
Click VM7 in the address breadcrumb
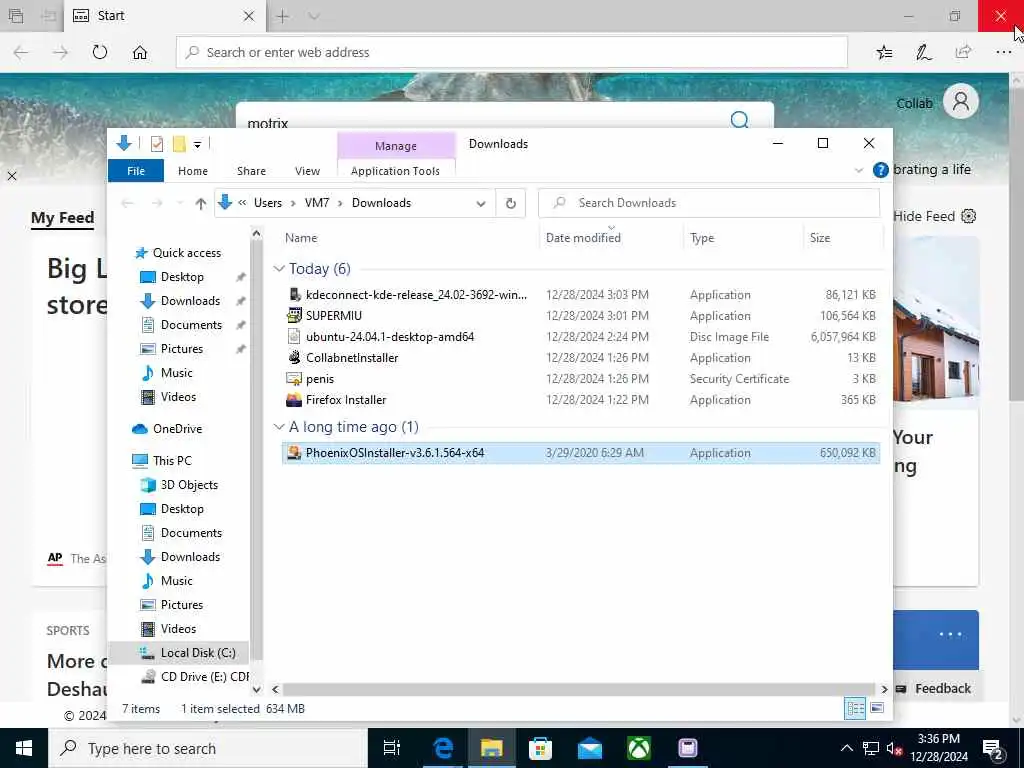[x=317, y=203]
